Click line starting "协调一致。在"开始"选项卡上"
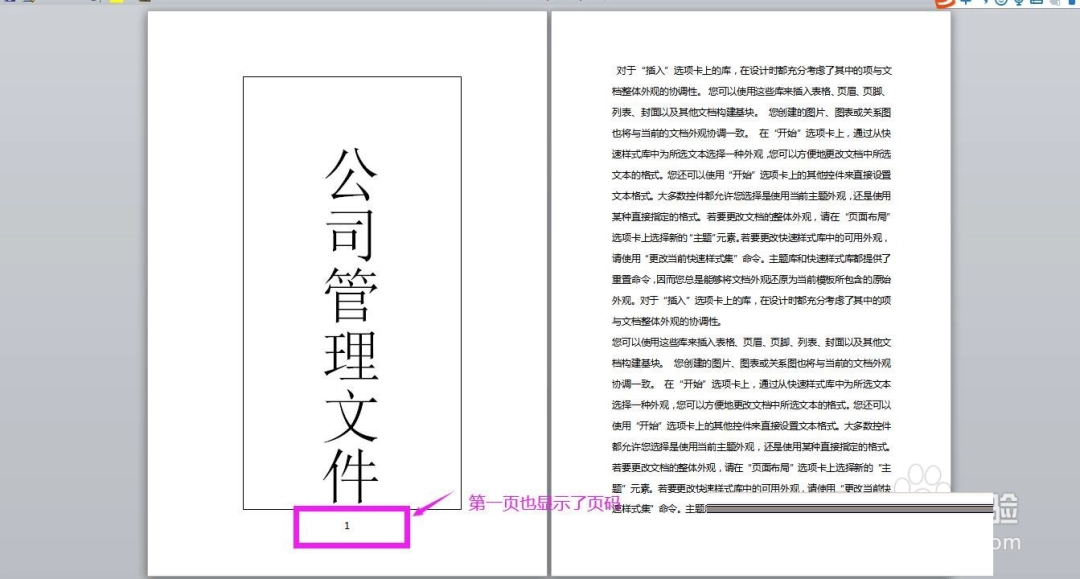Screen dimensions: 1080x579 click(x=751, y=383)
